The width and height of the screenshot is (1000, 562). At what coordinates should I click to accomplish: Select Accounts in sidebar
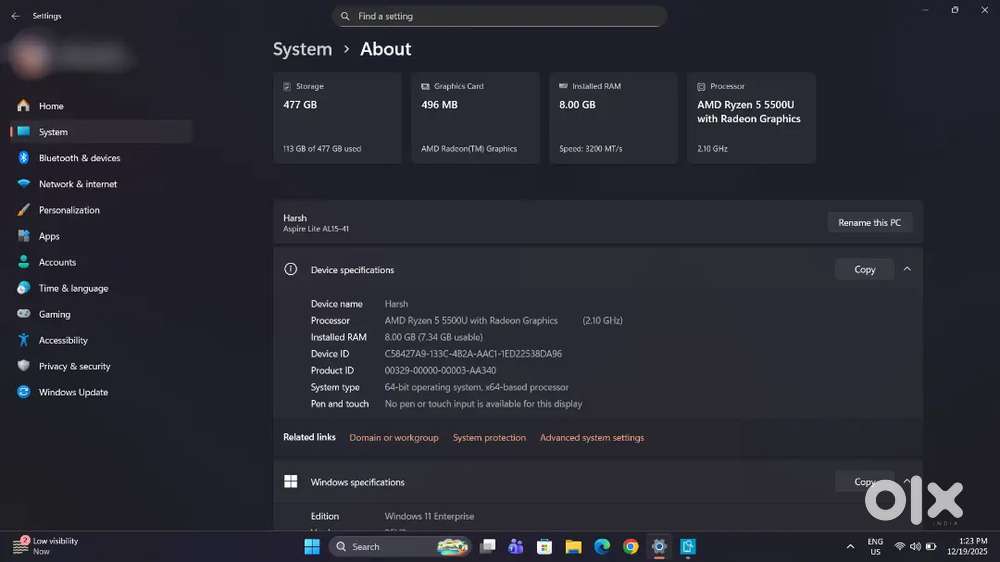point(57,262)
